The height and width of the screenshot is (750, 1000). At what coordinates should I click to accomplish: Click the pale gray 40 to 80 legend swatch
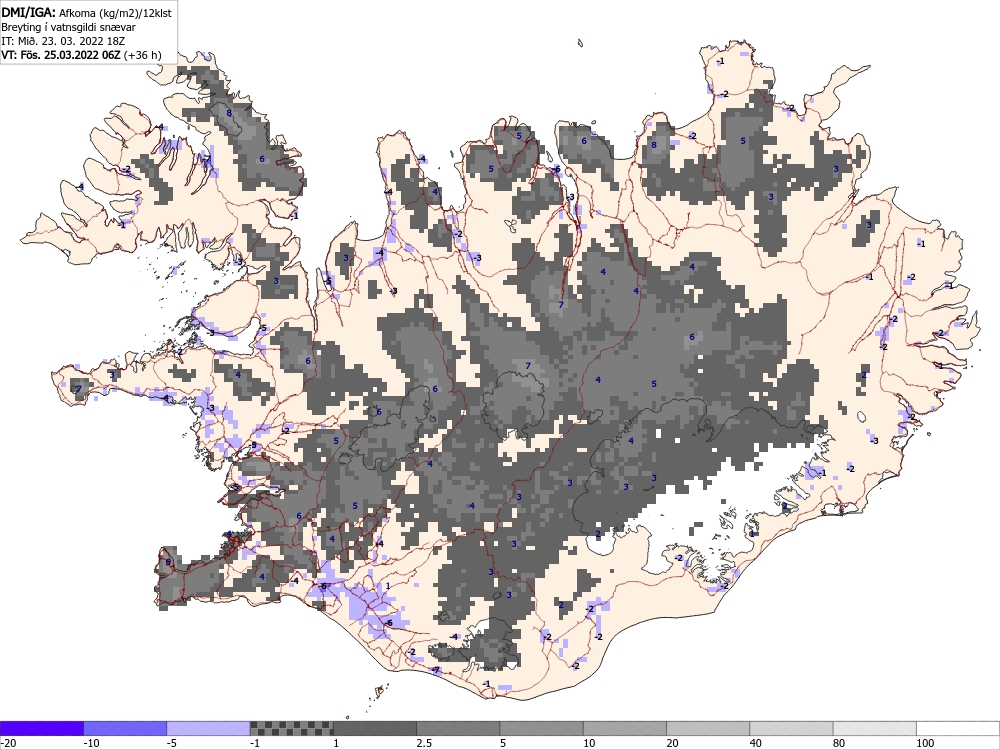(x=791, y=728)
